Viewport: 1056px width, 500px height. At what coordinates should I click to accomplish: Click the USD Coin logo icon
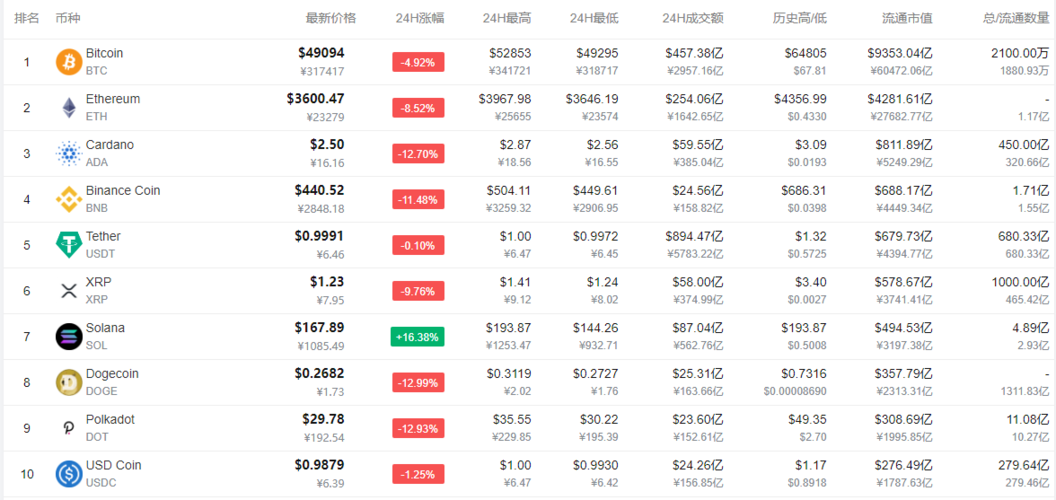pyautogui.click(x=69, y=474)
